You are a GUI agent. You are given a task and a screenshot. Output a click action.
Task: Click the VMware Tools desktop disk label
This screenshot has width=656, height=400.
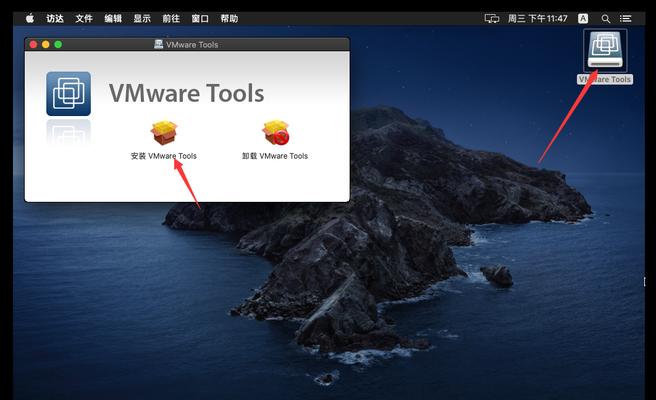point(605,79)
